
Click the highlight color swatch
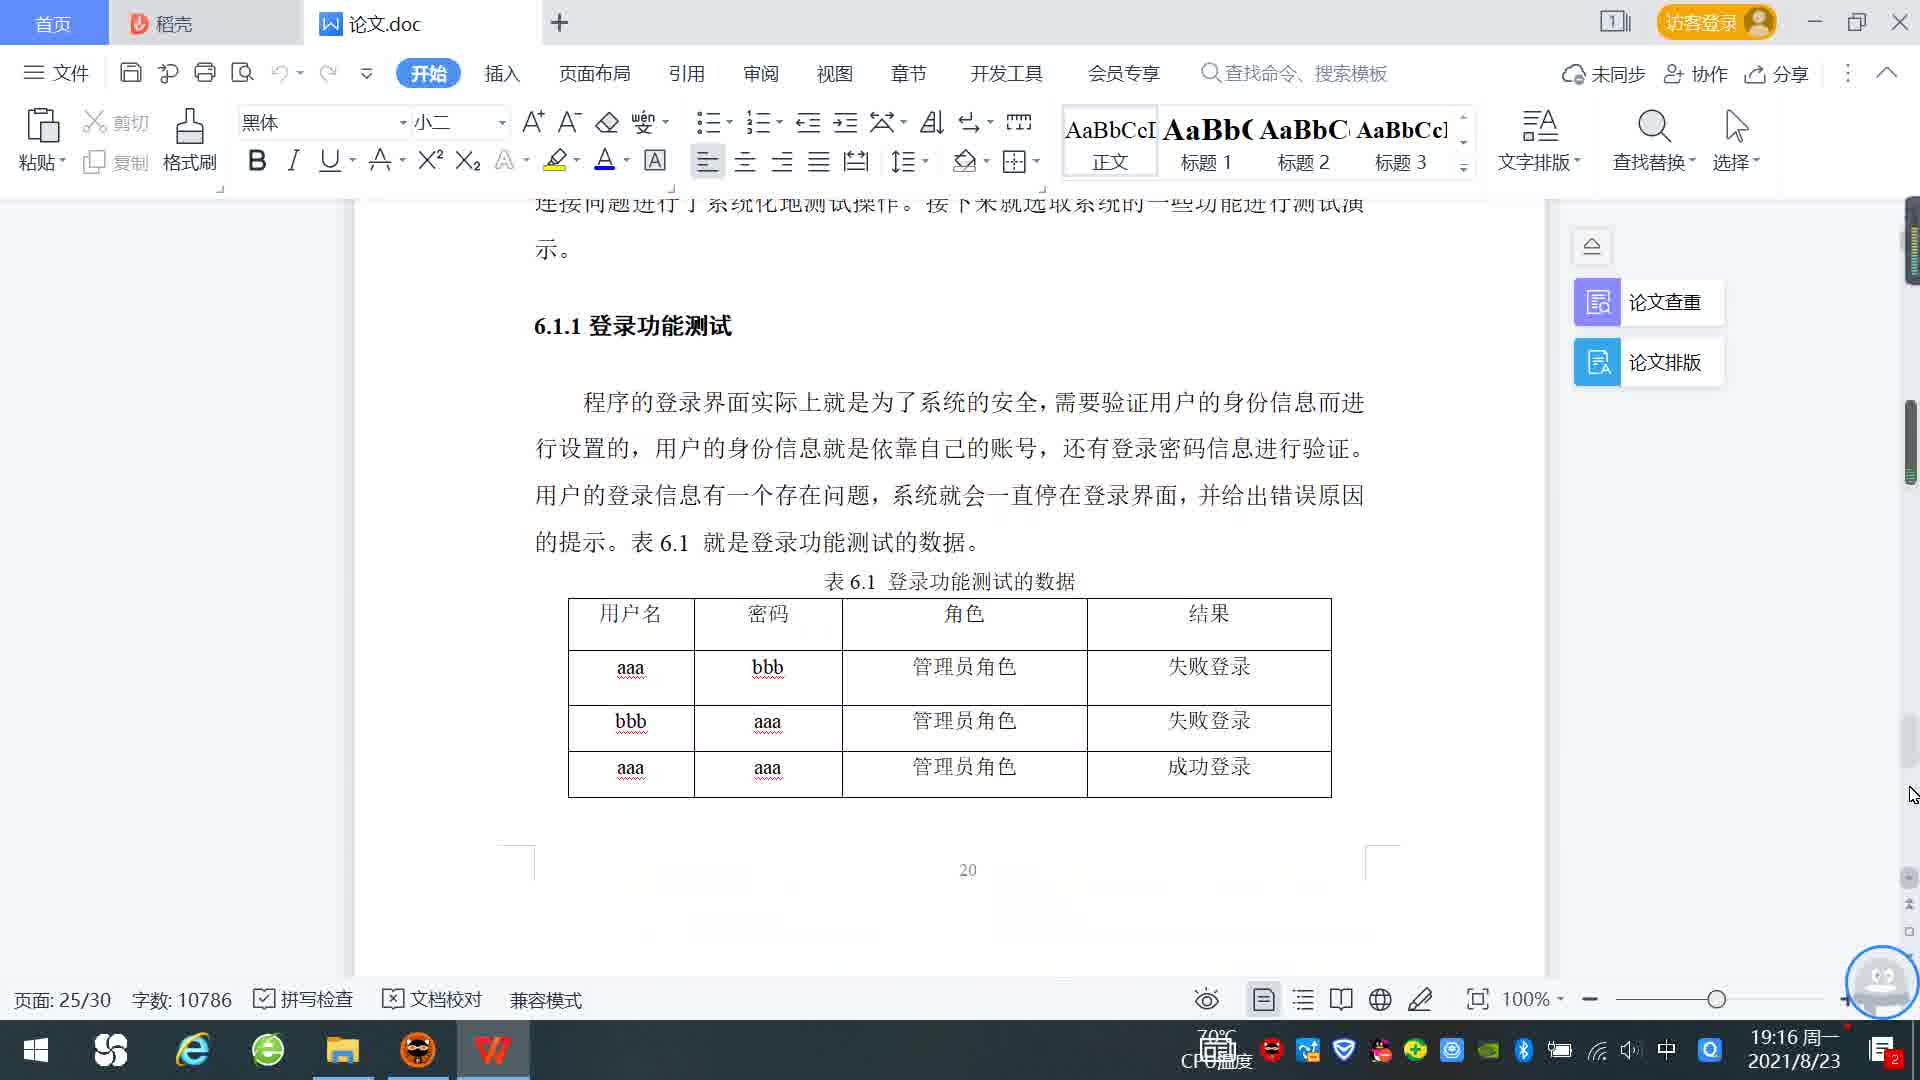coord(555,160)
